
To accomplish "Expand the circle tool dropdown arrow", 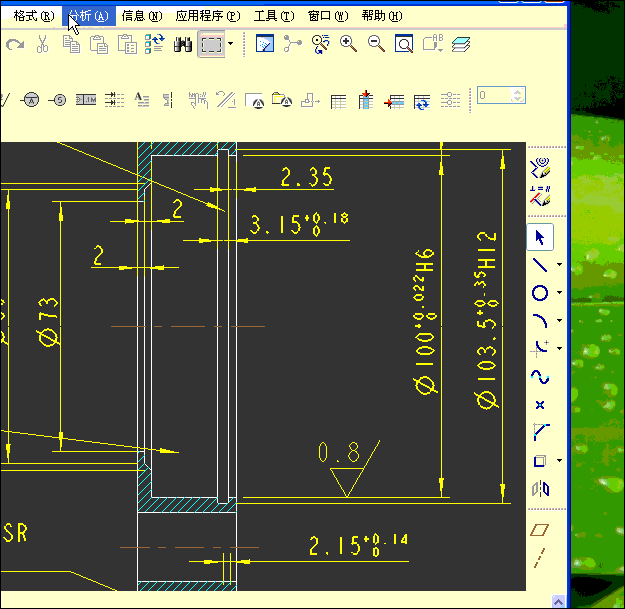I will tap(560, 293).
